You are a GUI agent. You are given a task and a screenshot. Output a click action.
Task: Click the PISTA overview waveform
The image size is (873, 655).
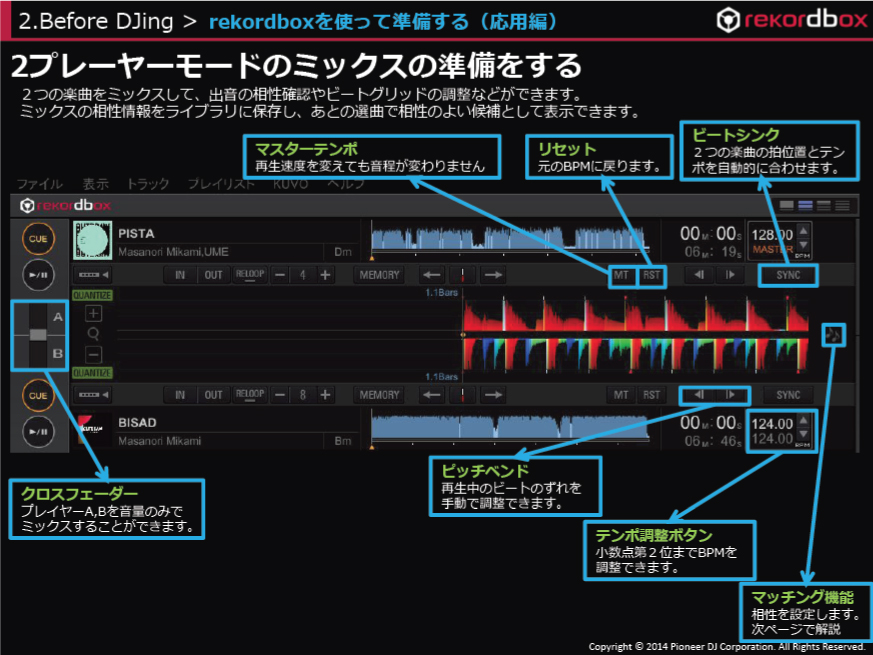point(510,238)
